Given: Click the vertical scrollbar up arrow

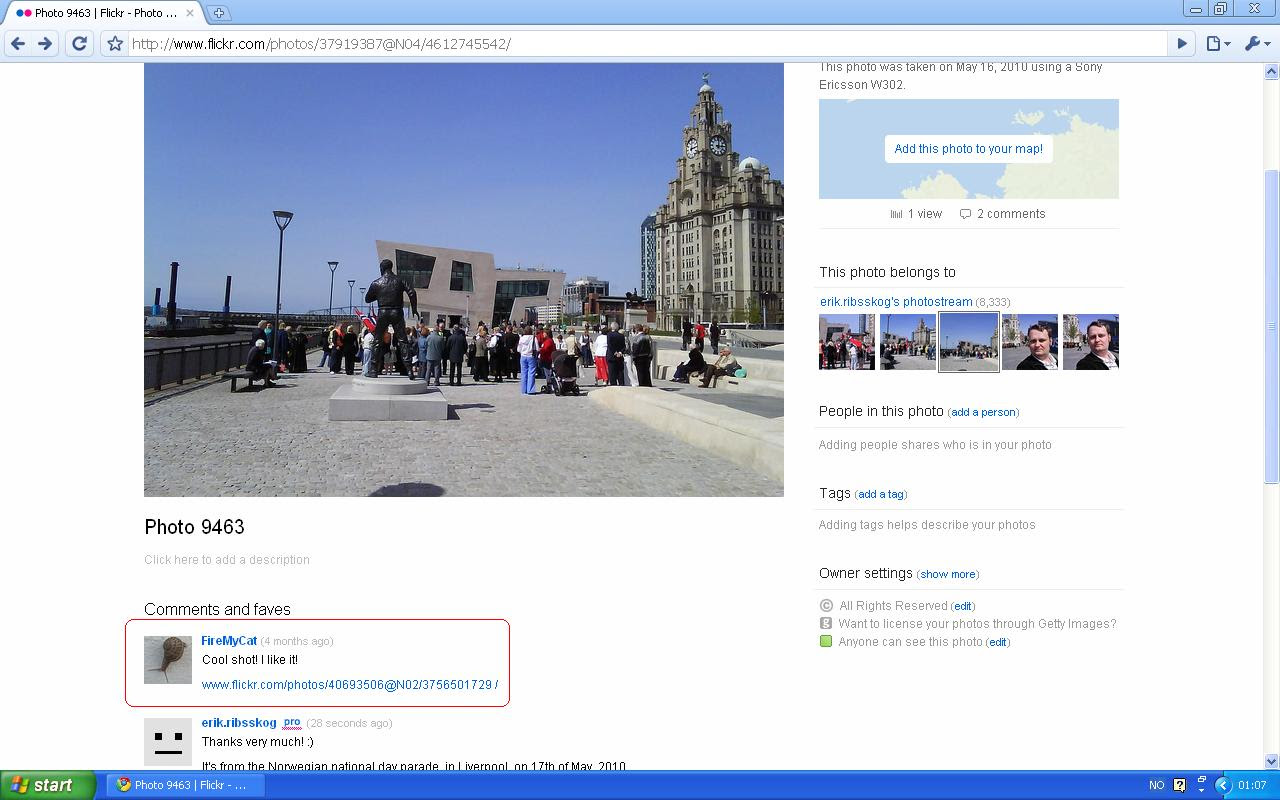Looking at the screenshot, I should coord(1272,71).
